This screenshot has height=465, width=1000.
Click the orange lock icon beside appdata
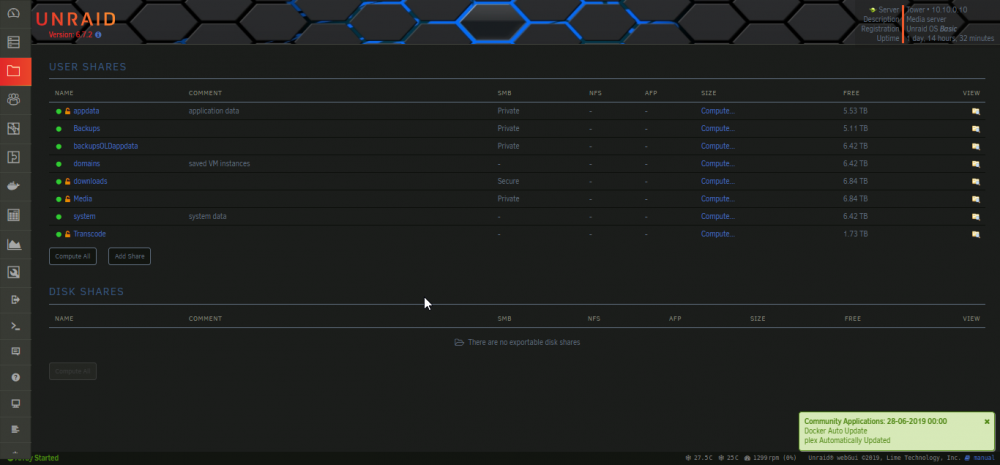pos(67,111)
